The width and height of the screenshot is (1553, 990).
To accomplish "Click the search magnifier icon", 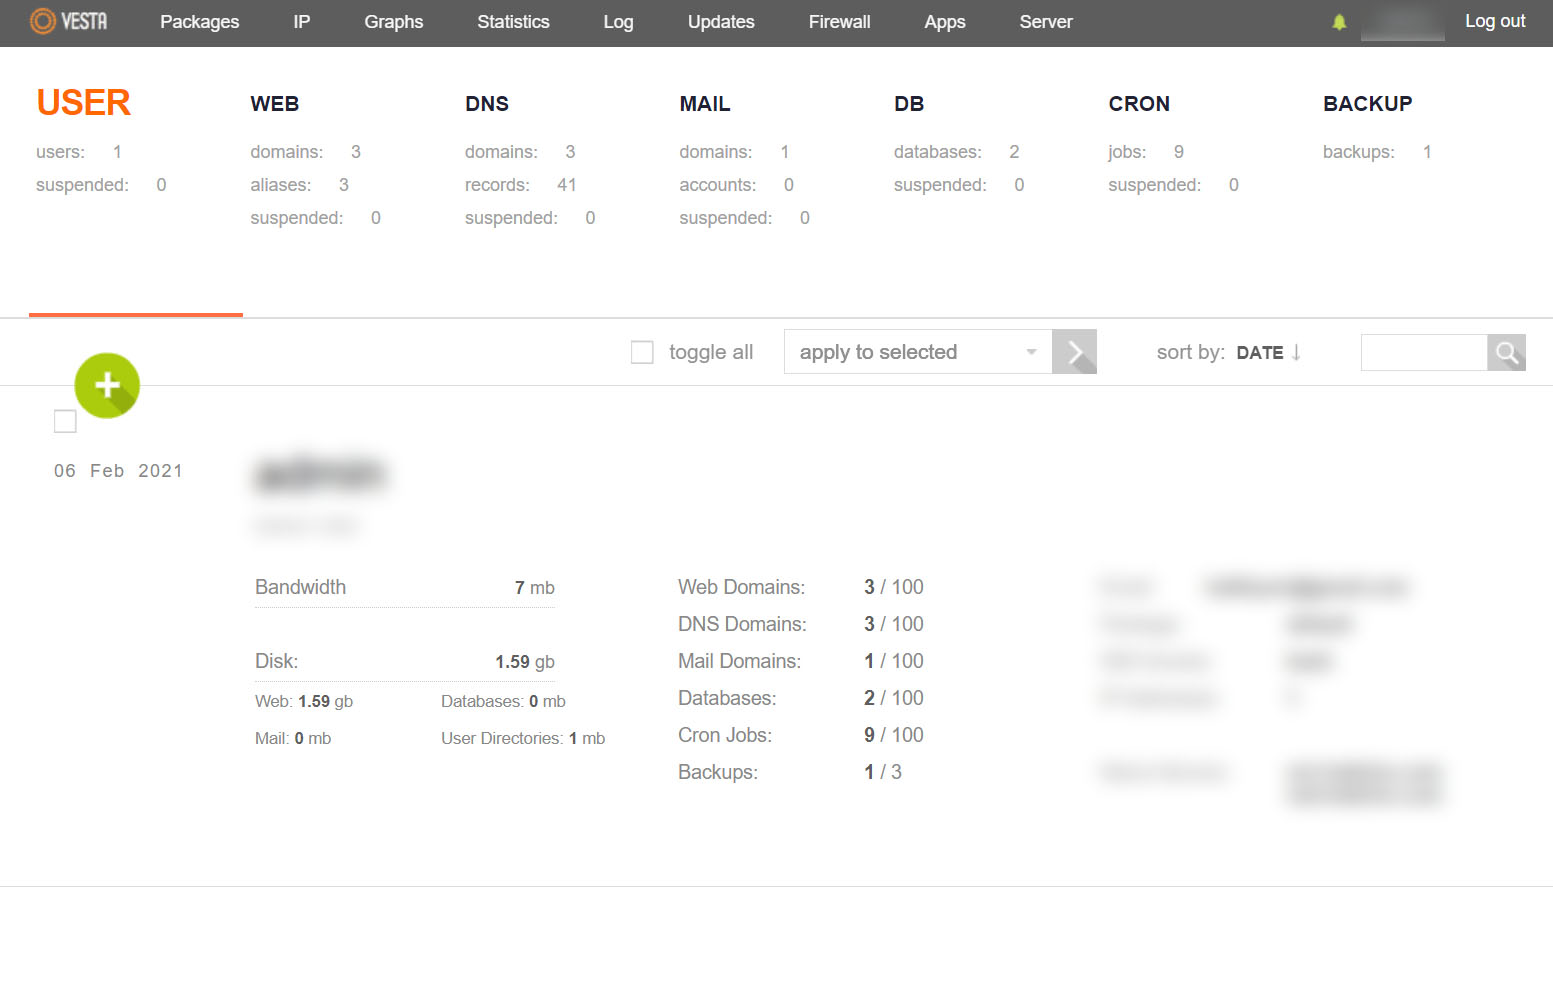I will pyautogui.click(x=1506, y=352).
